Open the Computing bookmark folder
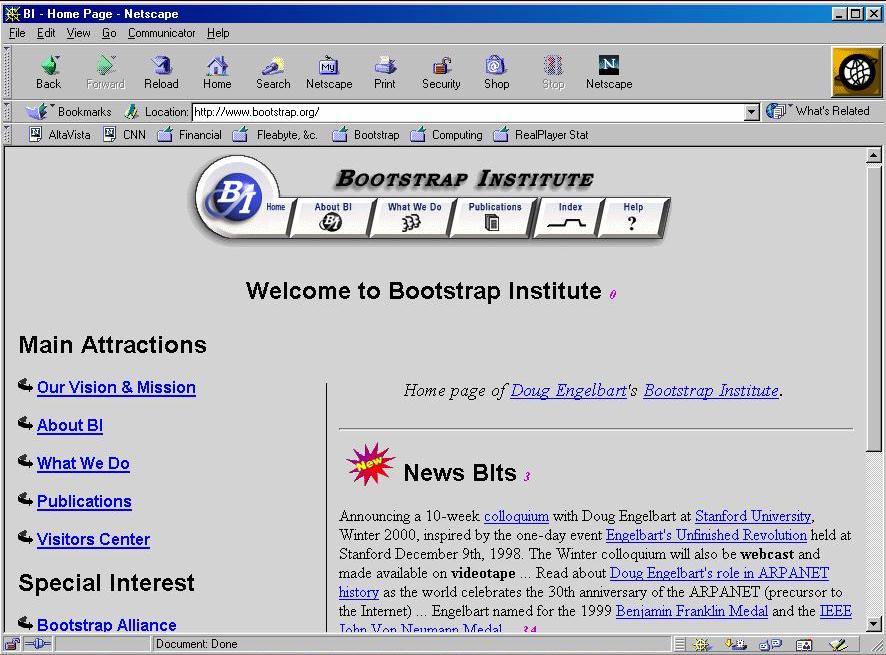The image size is (886, 655). pyautogui.click(x=446, y=135)
